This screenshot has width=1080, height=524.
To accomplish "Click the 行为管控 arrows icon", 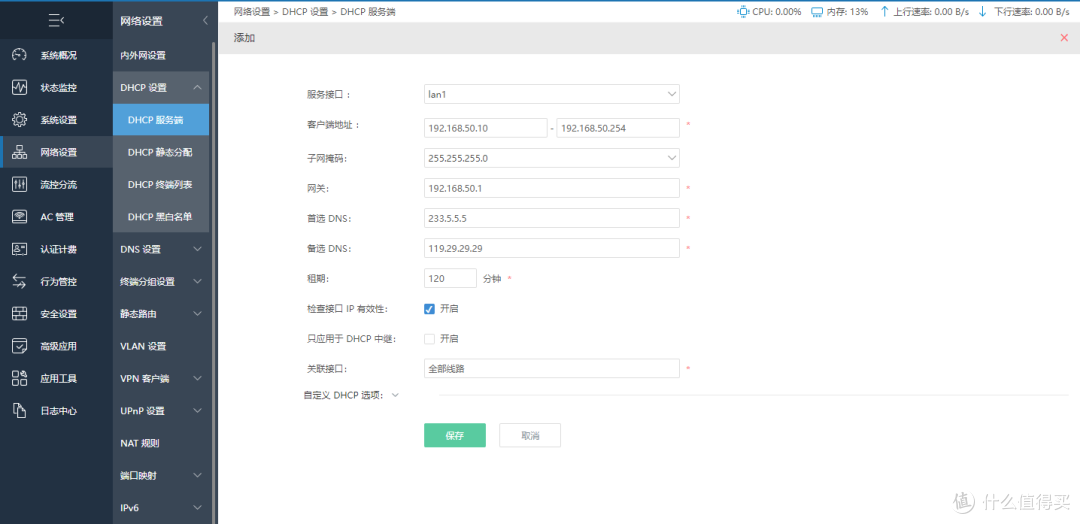I will click(x=19, y=282).
